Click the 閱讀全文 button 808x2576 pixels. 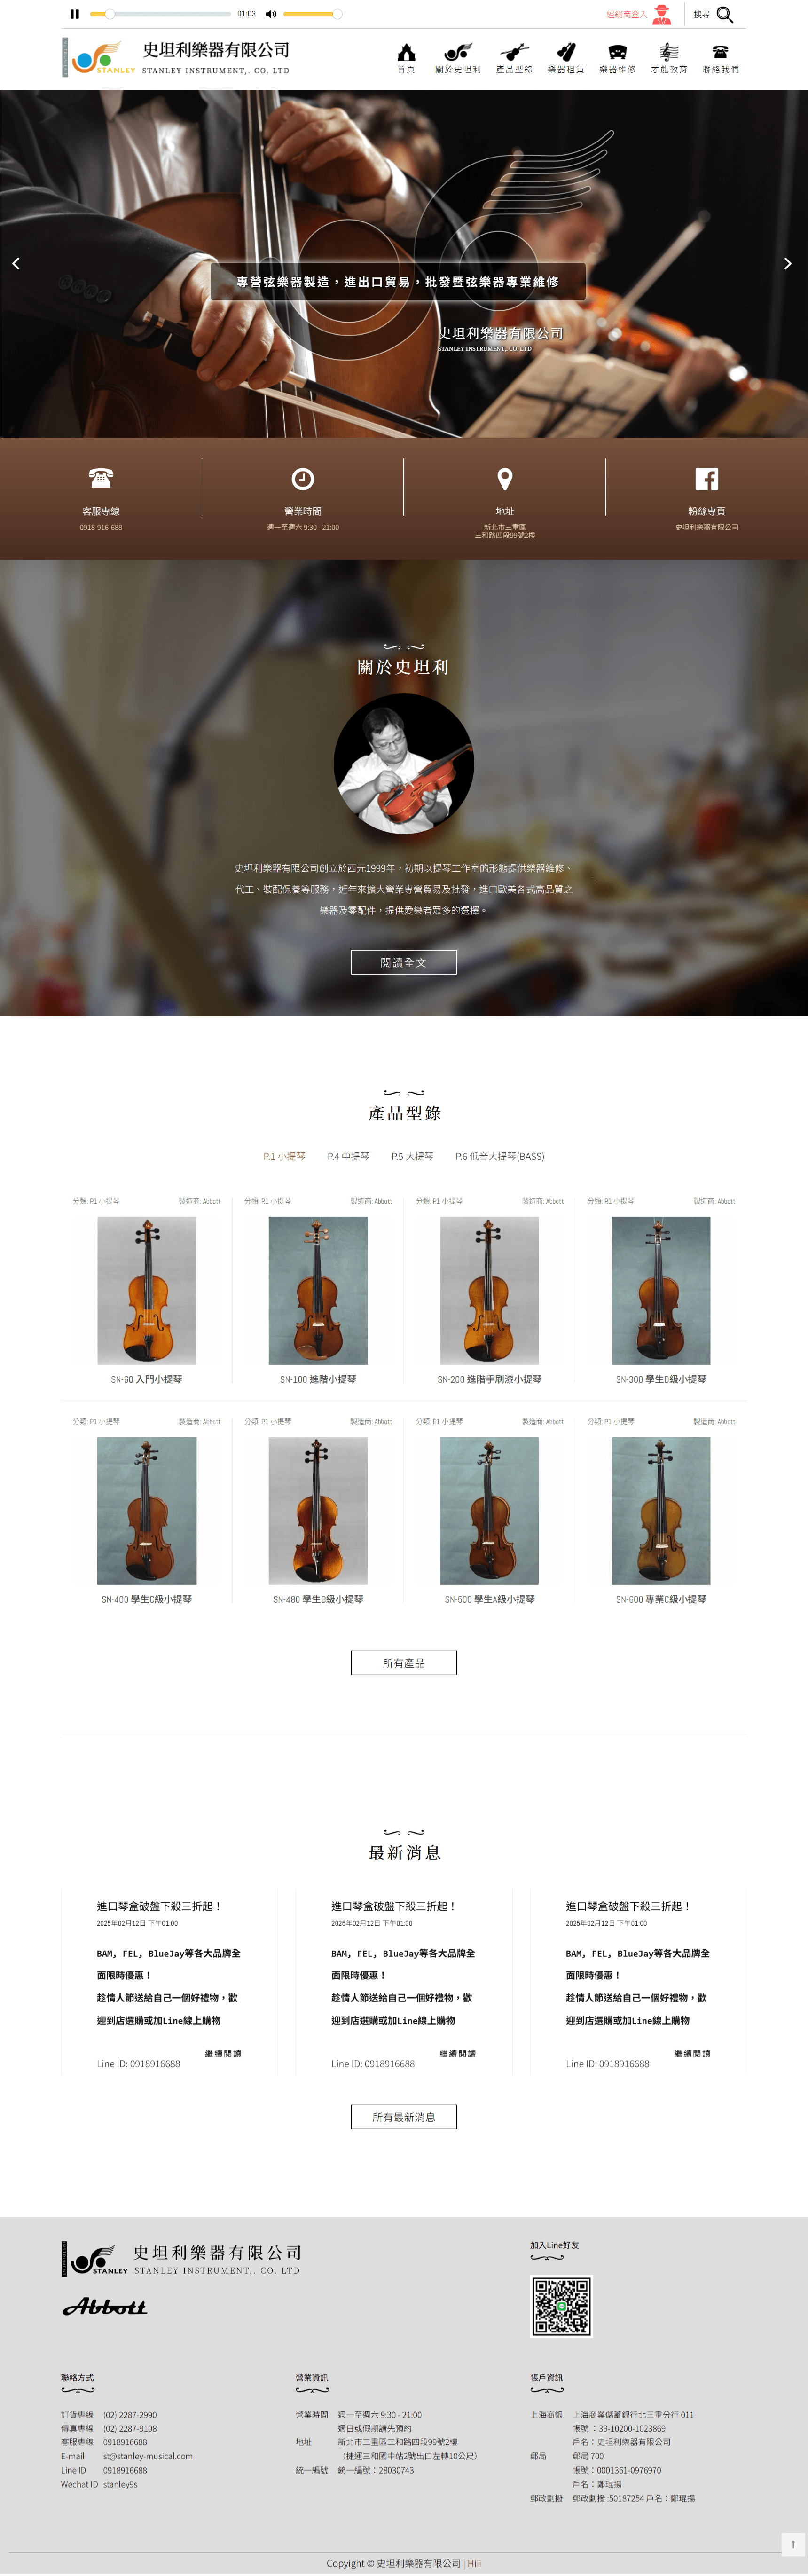click(x=404, y=962)
